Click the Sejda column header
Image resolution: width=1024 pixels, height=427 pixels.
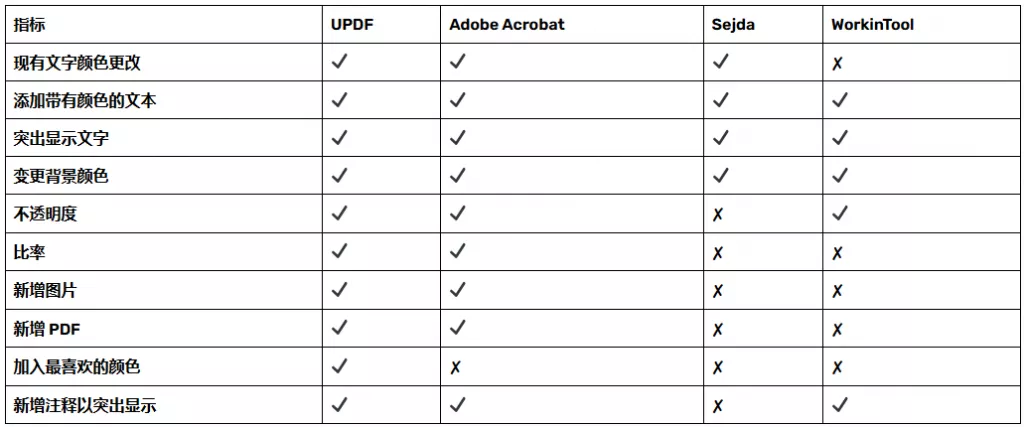click(x=732, y=24)
